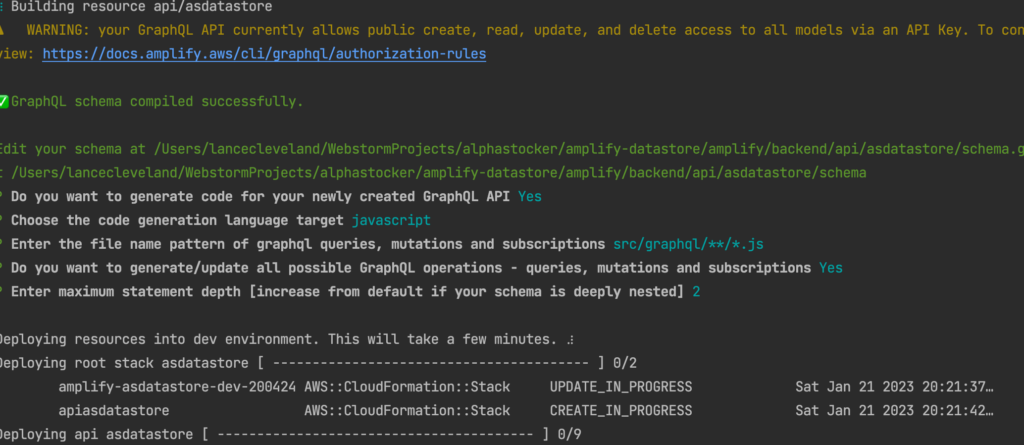The image size is (1024, 445).
Task: Click the 'Yes' answer for generate/update all operations
Action: 830,268
